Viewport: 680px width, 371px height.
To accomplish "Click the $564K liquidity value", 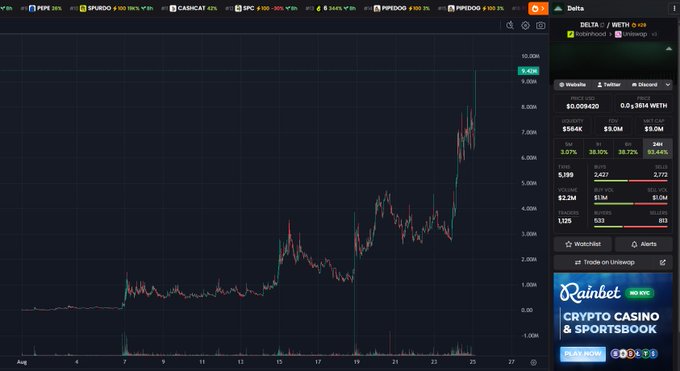I will coord(572,129).
